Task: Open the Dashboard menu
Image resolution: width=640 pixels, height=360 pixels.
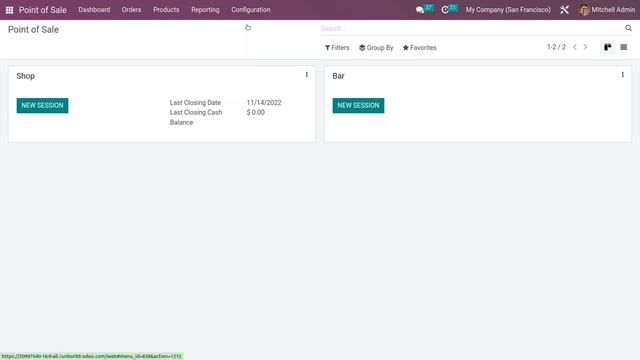Action: (94, 10)
